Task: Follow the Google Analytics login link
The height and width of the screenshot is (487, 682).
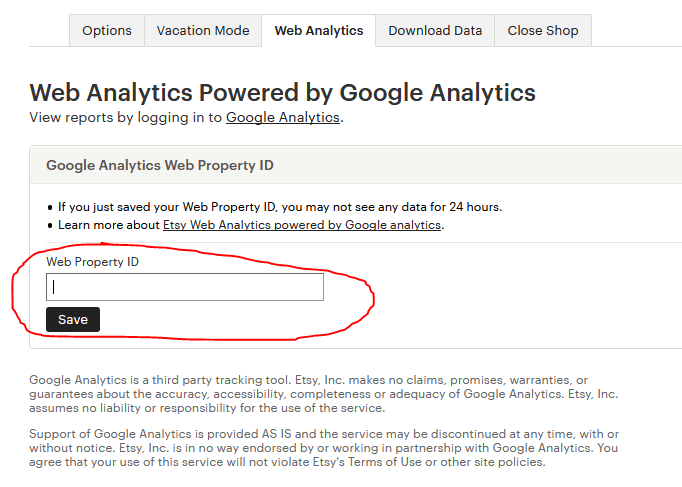Action: pos(283,117)
